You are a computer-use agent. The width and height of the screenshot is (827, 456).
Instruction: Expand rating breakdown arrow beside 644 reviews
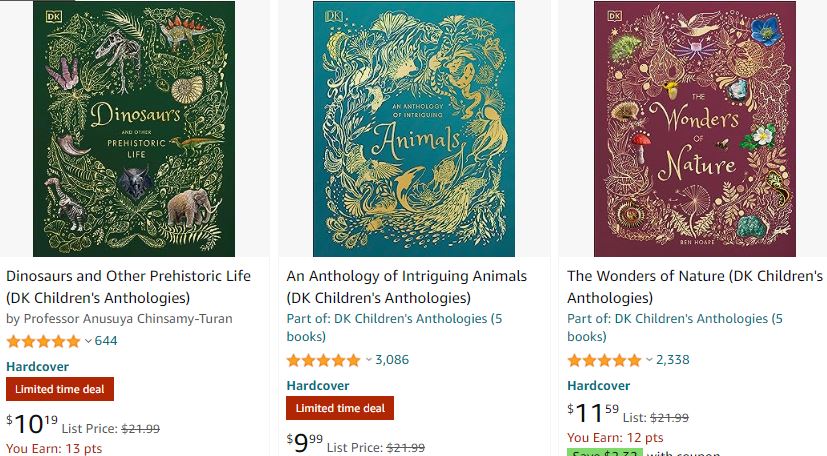88,341
